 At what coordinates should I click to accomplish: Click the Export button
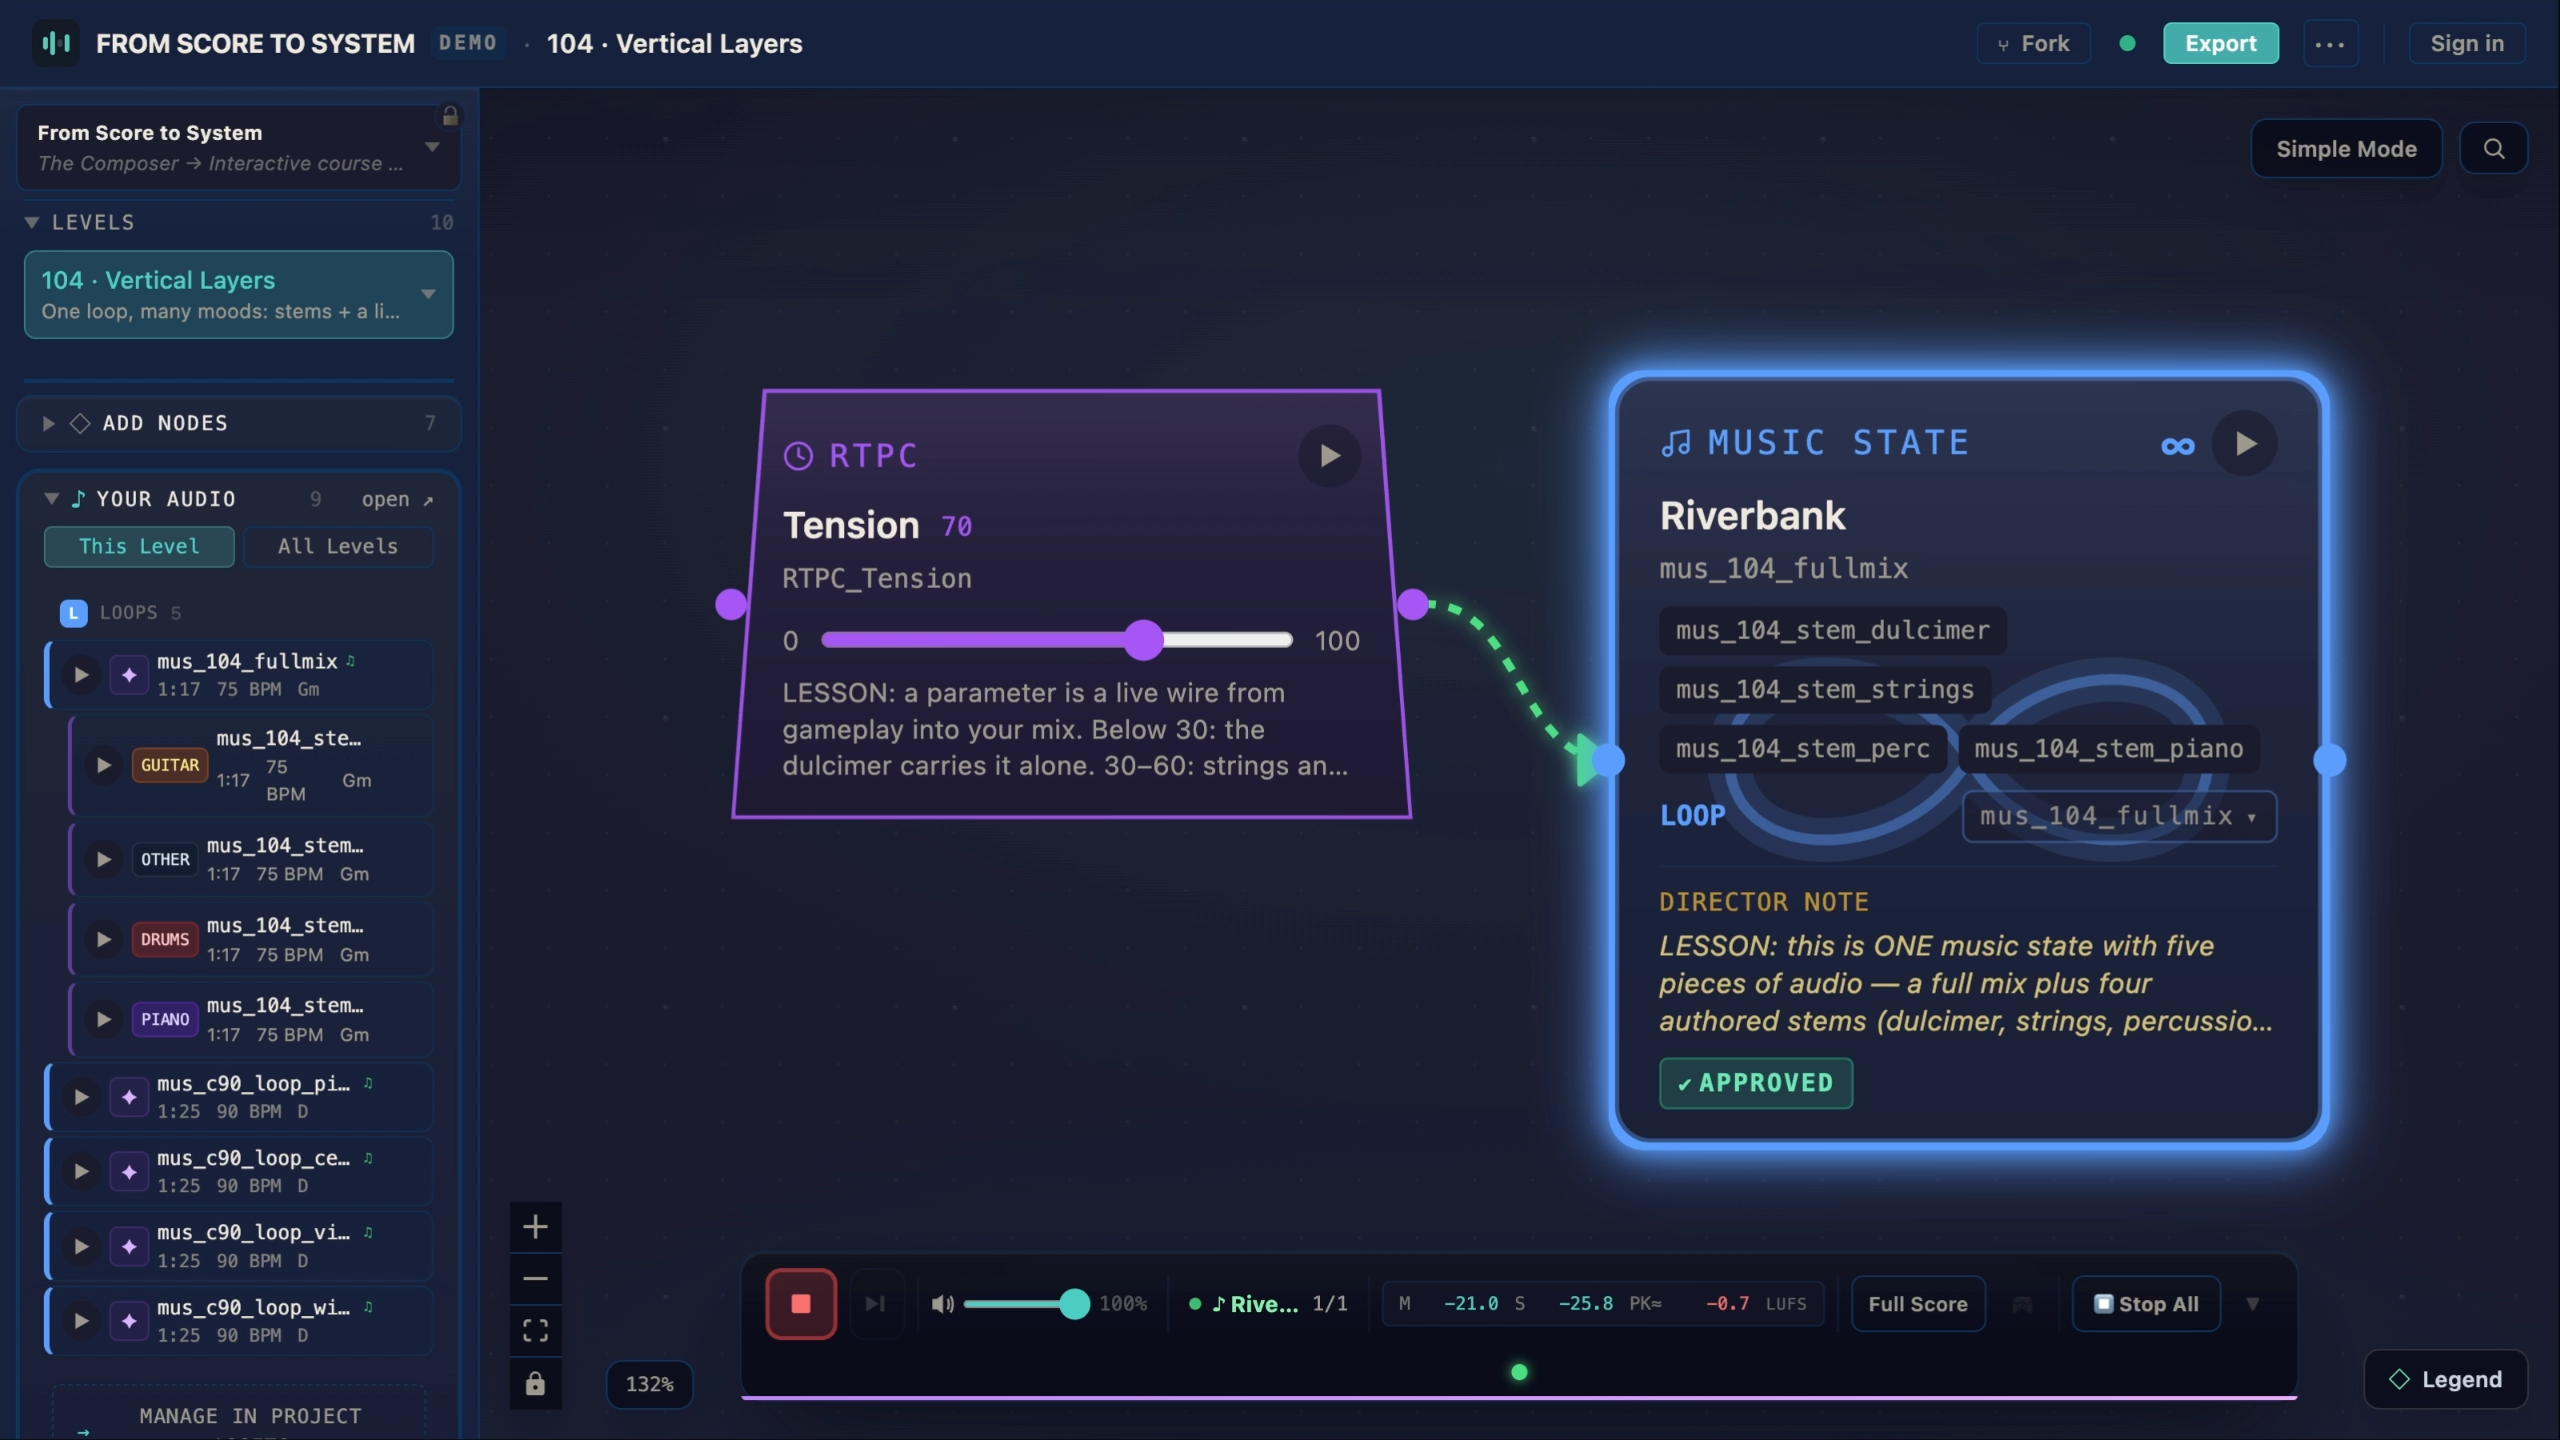click(2221, 44)
